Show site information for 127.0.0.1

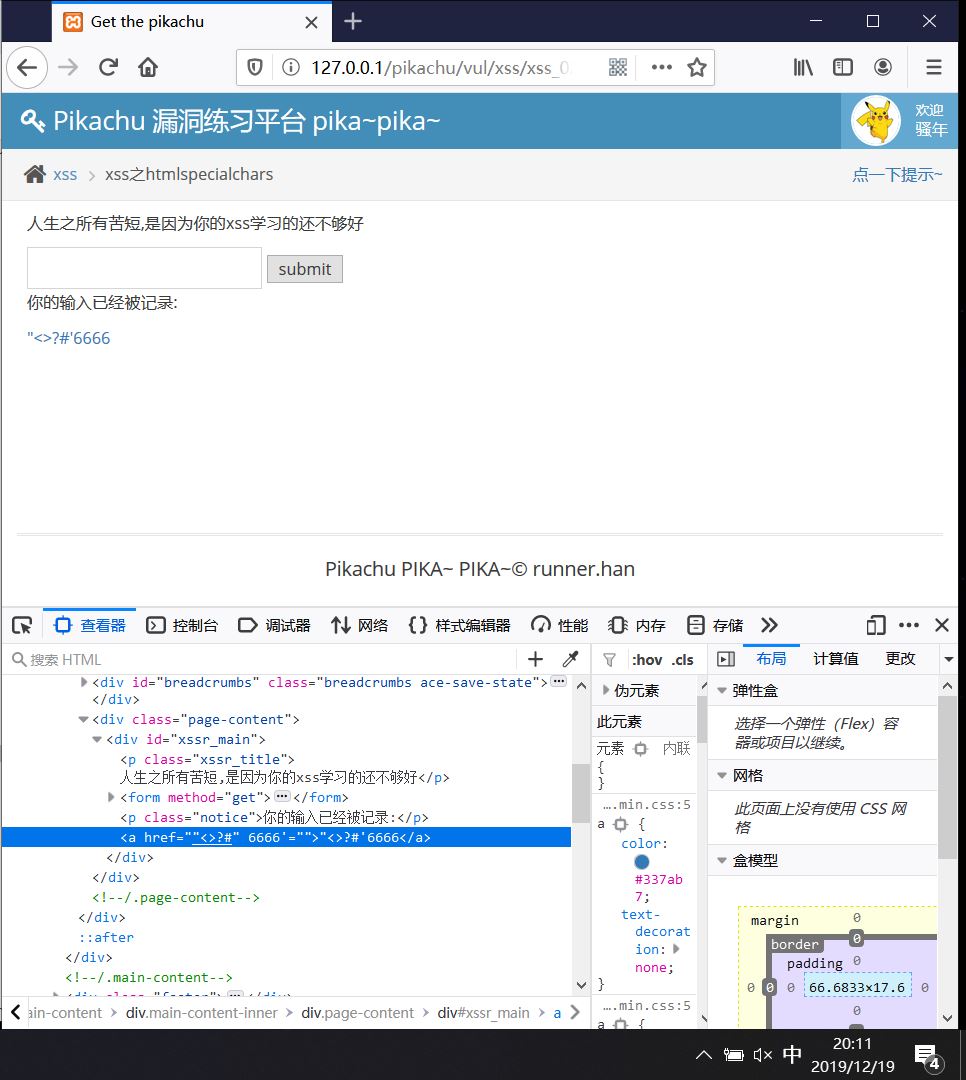pos(291,68)
